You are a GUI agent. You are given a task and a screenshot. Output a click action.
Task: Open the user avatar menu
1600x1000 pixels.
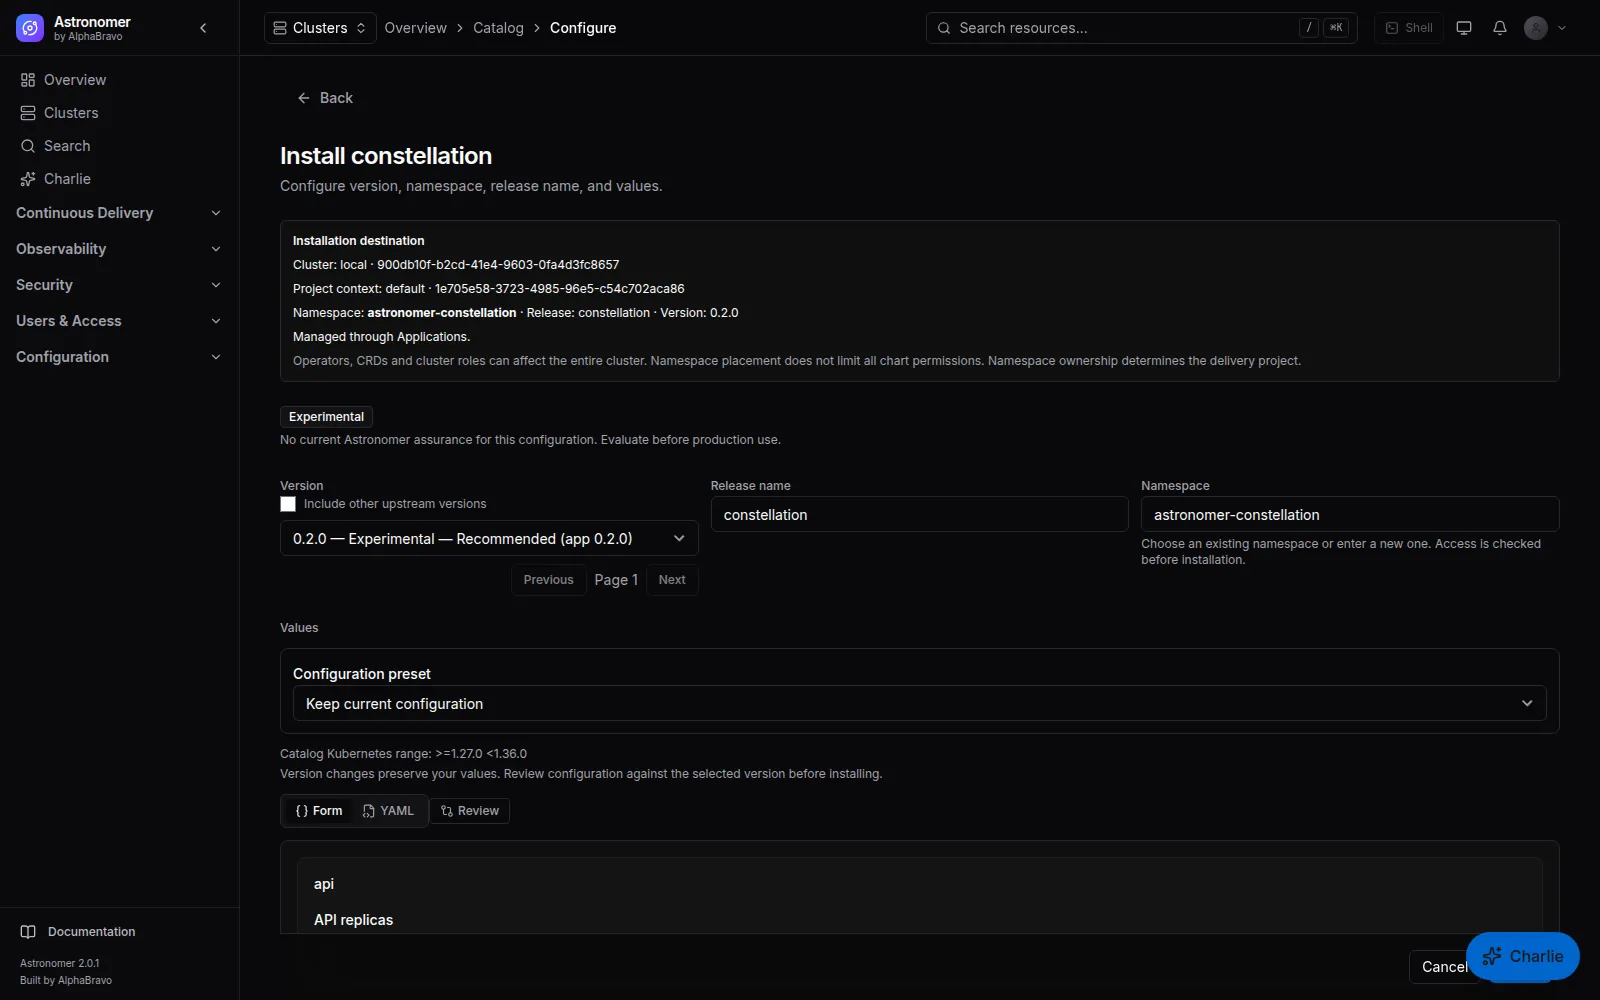[x=1545, y=28]
